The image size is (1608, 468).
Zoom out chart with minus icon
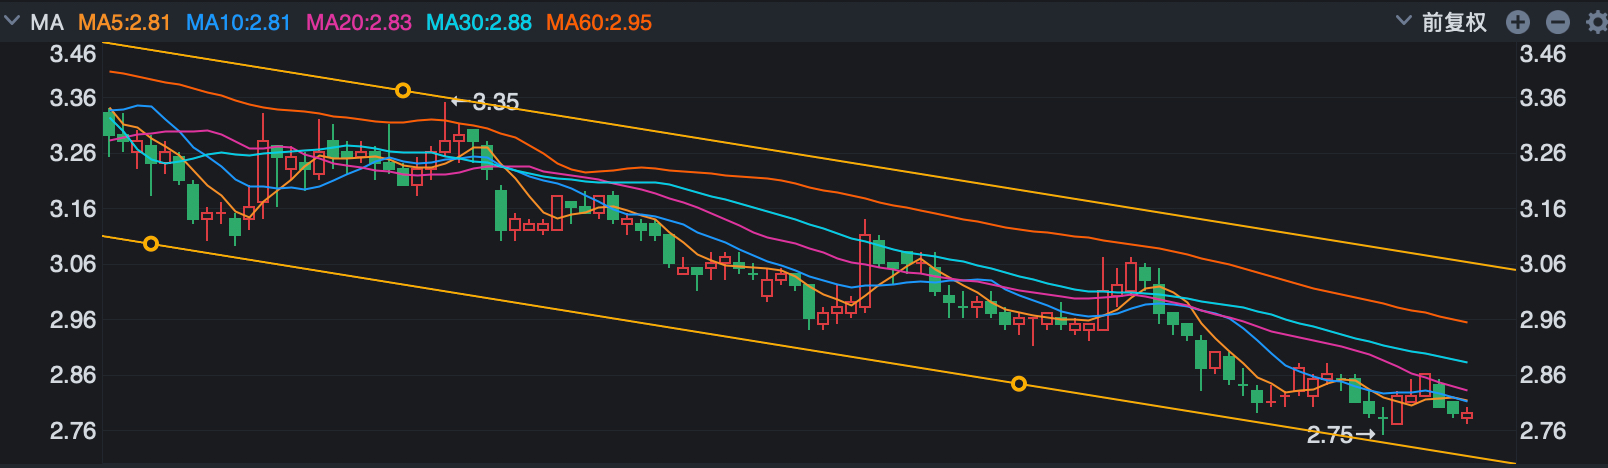coord(1558,22)
